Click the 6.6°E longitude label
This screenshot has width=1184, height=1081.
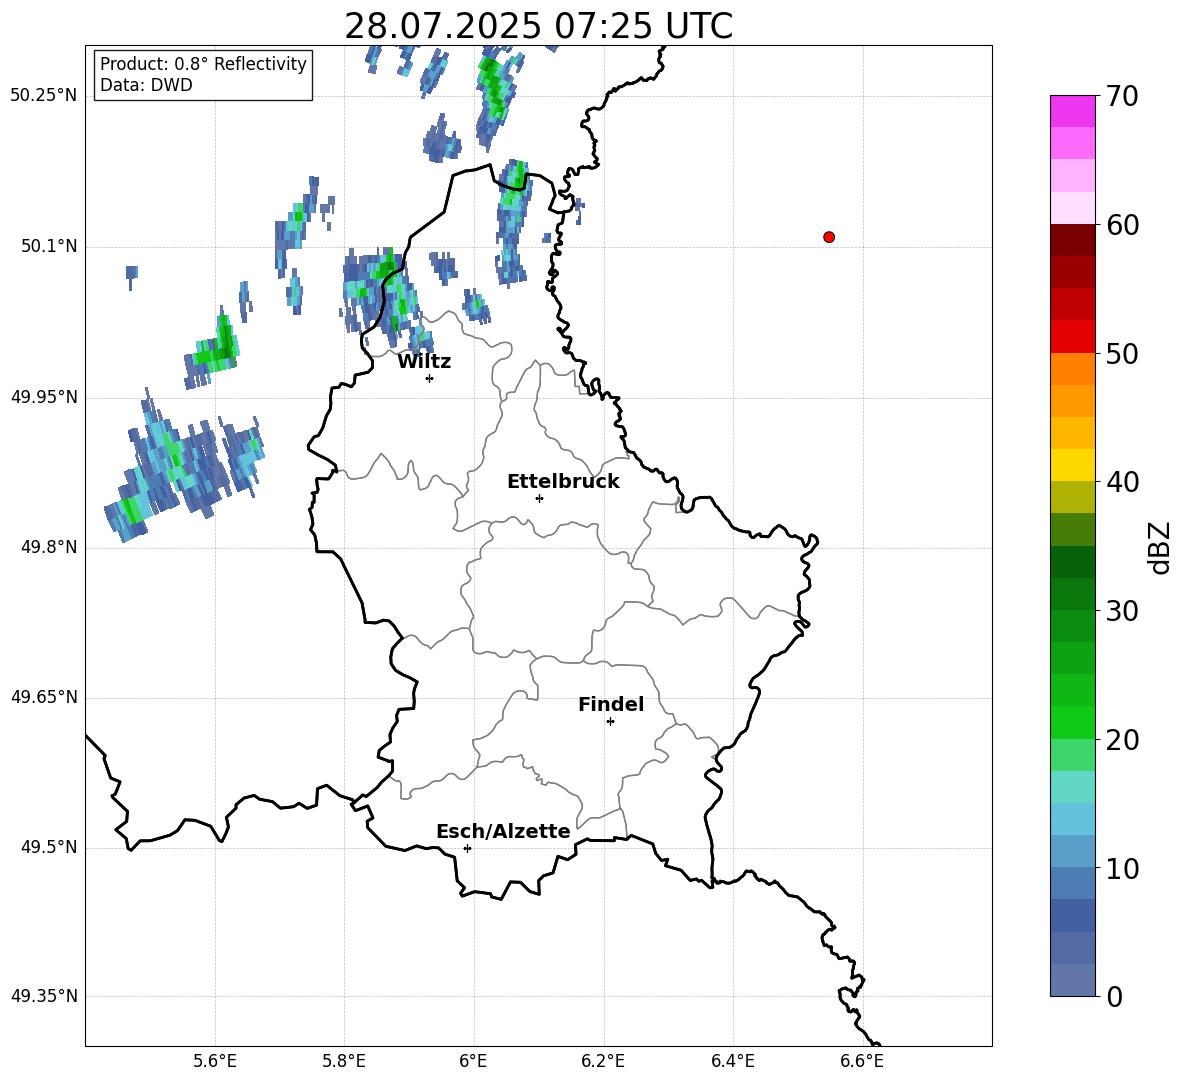click(862, 1061)
